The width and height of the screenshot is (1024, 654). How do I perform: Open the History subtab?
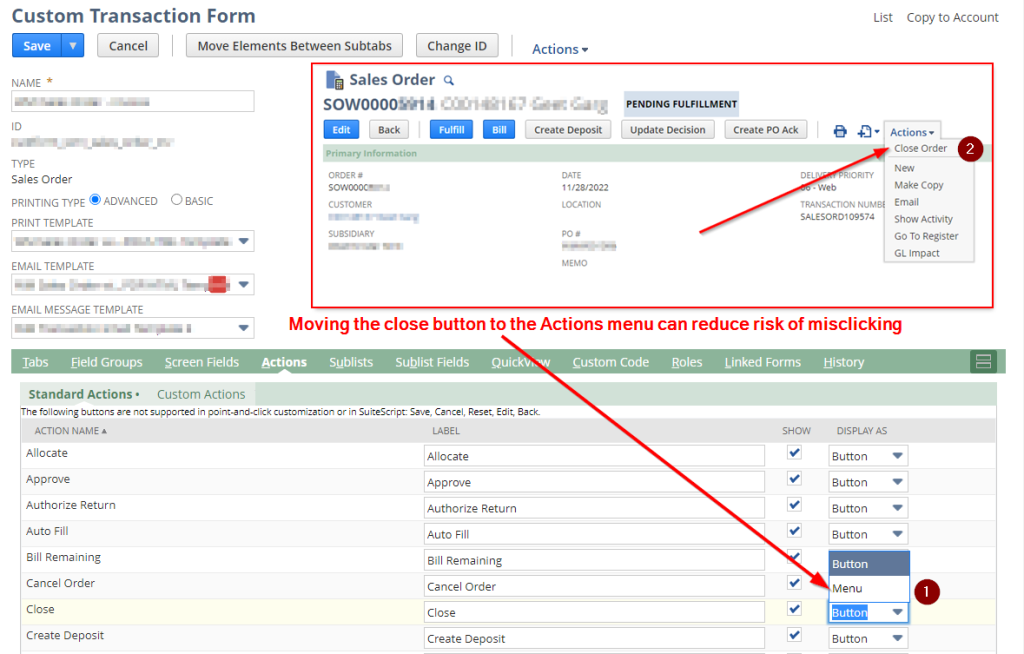coord(843,362)
